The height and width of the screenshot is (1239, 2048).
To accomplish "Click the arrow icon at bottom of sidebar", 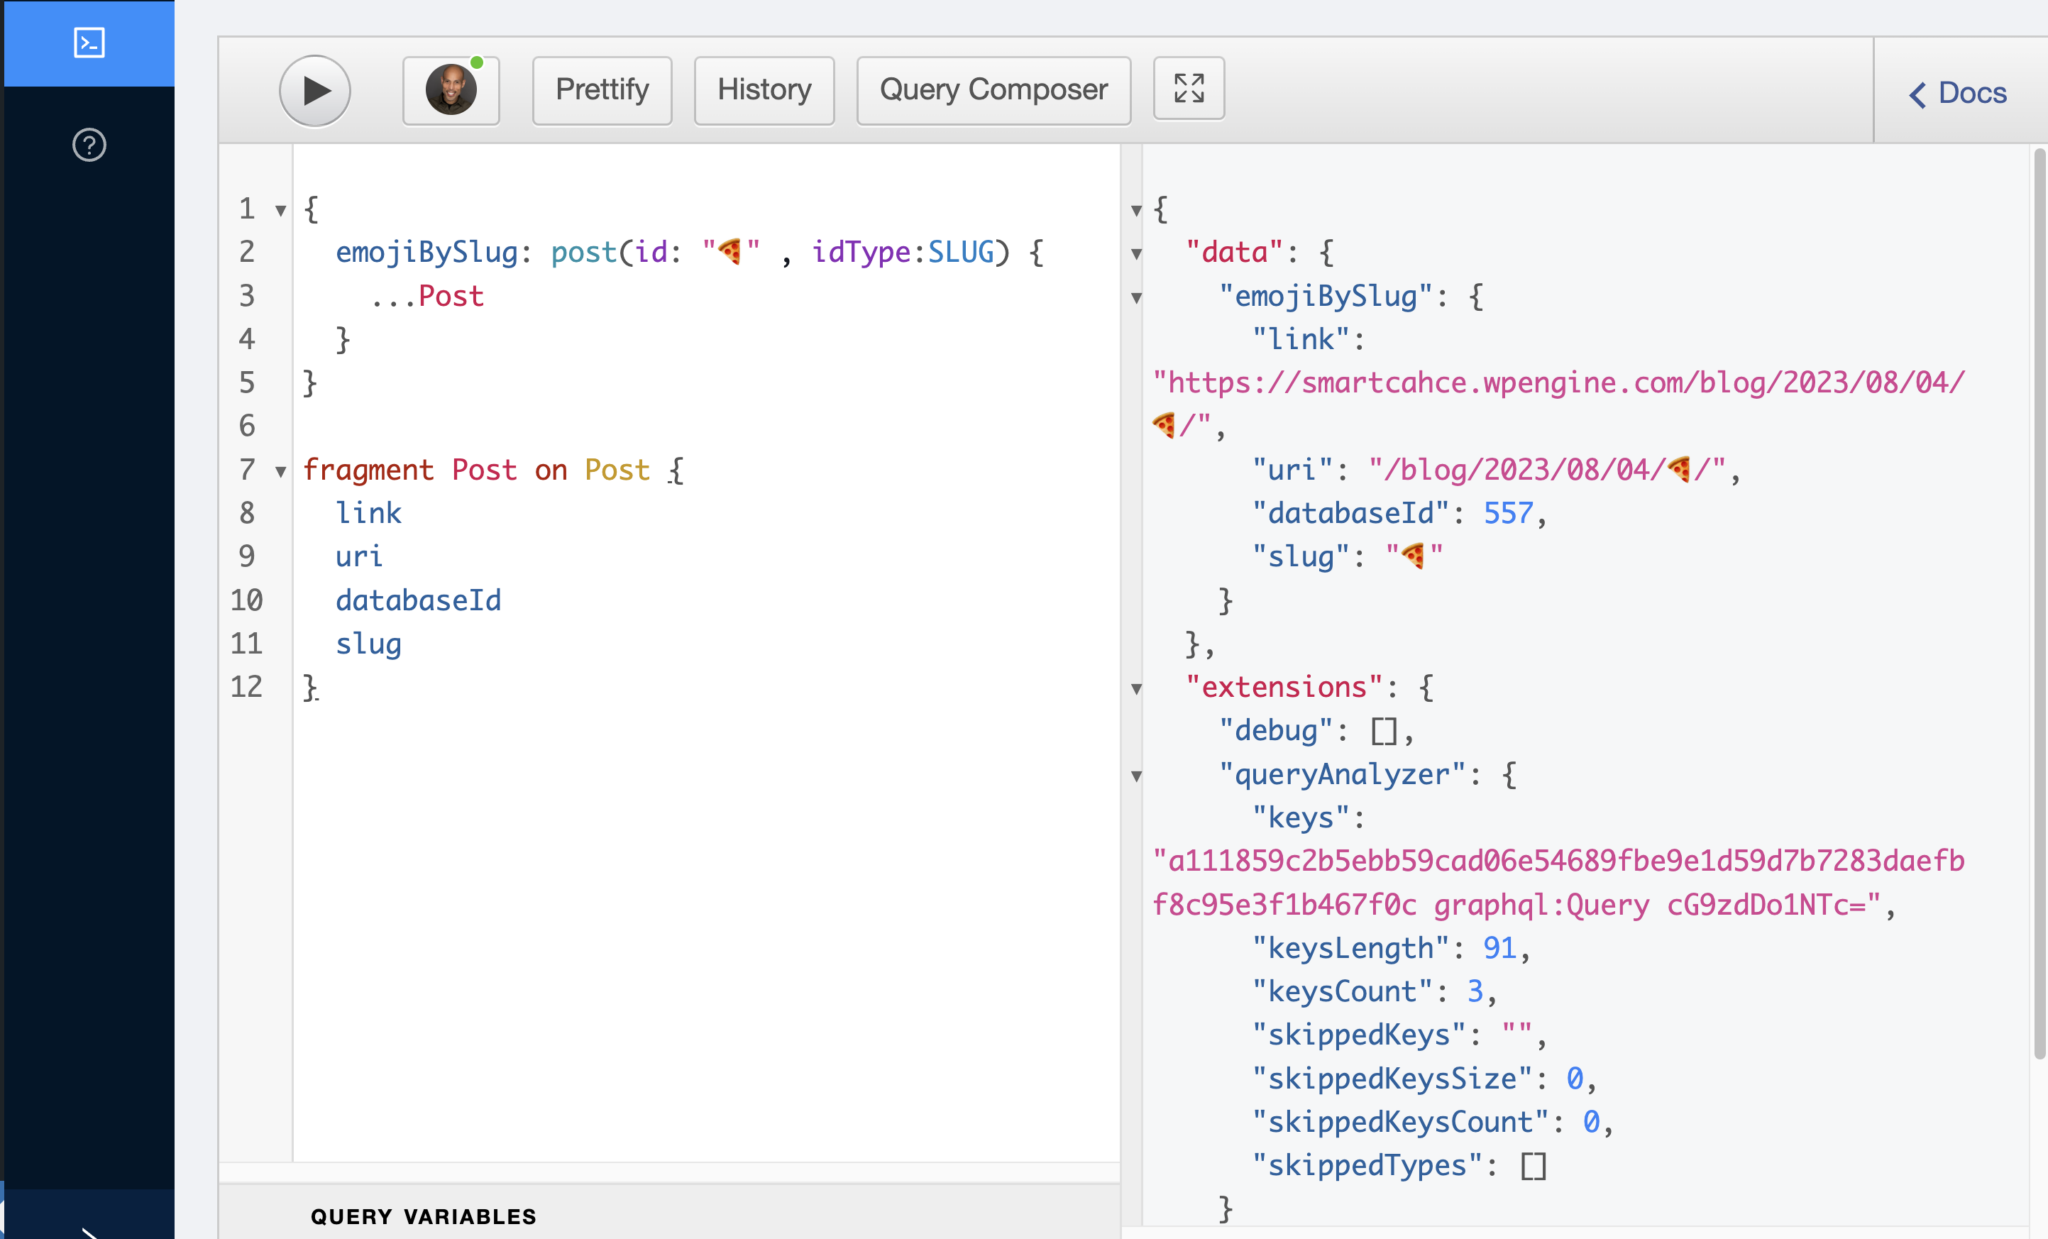I will [88, 1232].
